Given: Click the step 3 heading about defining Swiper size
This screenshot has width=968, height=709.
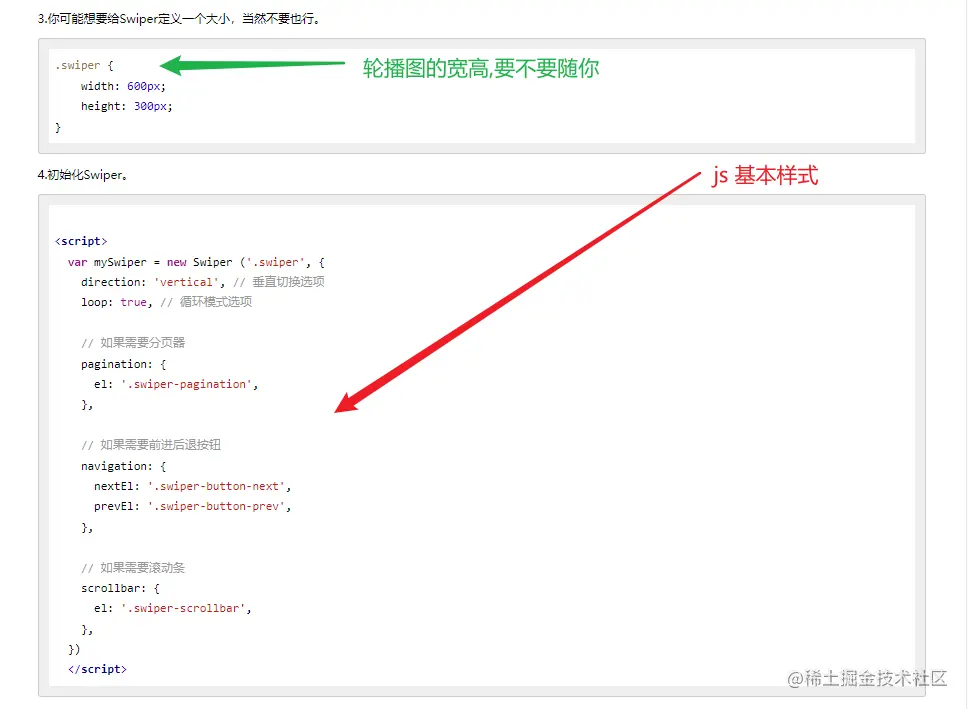Looking at the screenshot, I should tap(179, 19).
